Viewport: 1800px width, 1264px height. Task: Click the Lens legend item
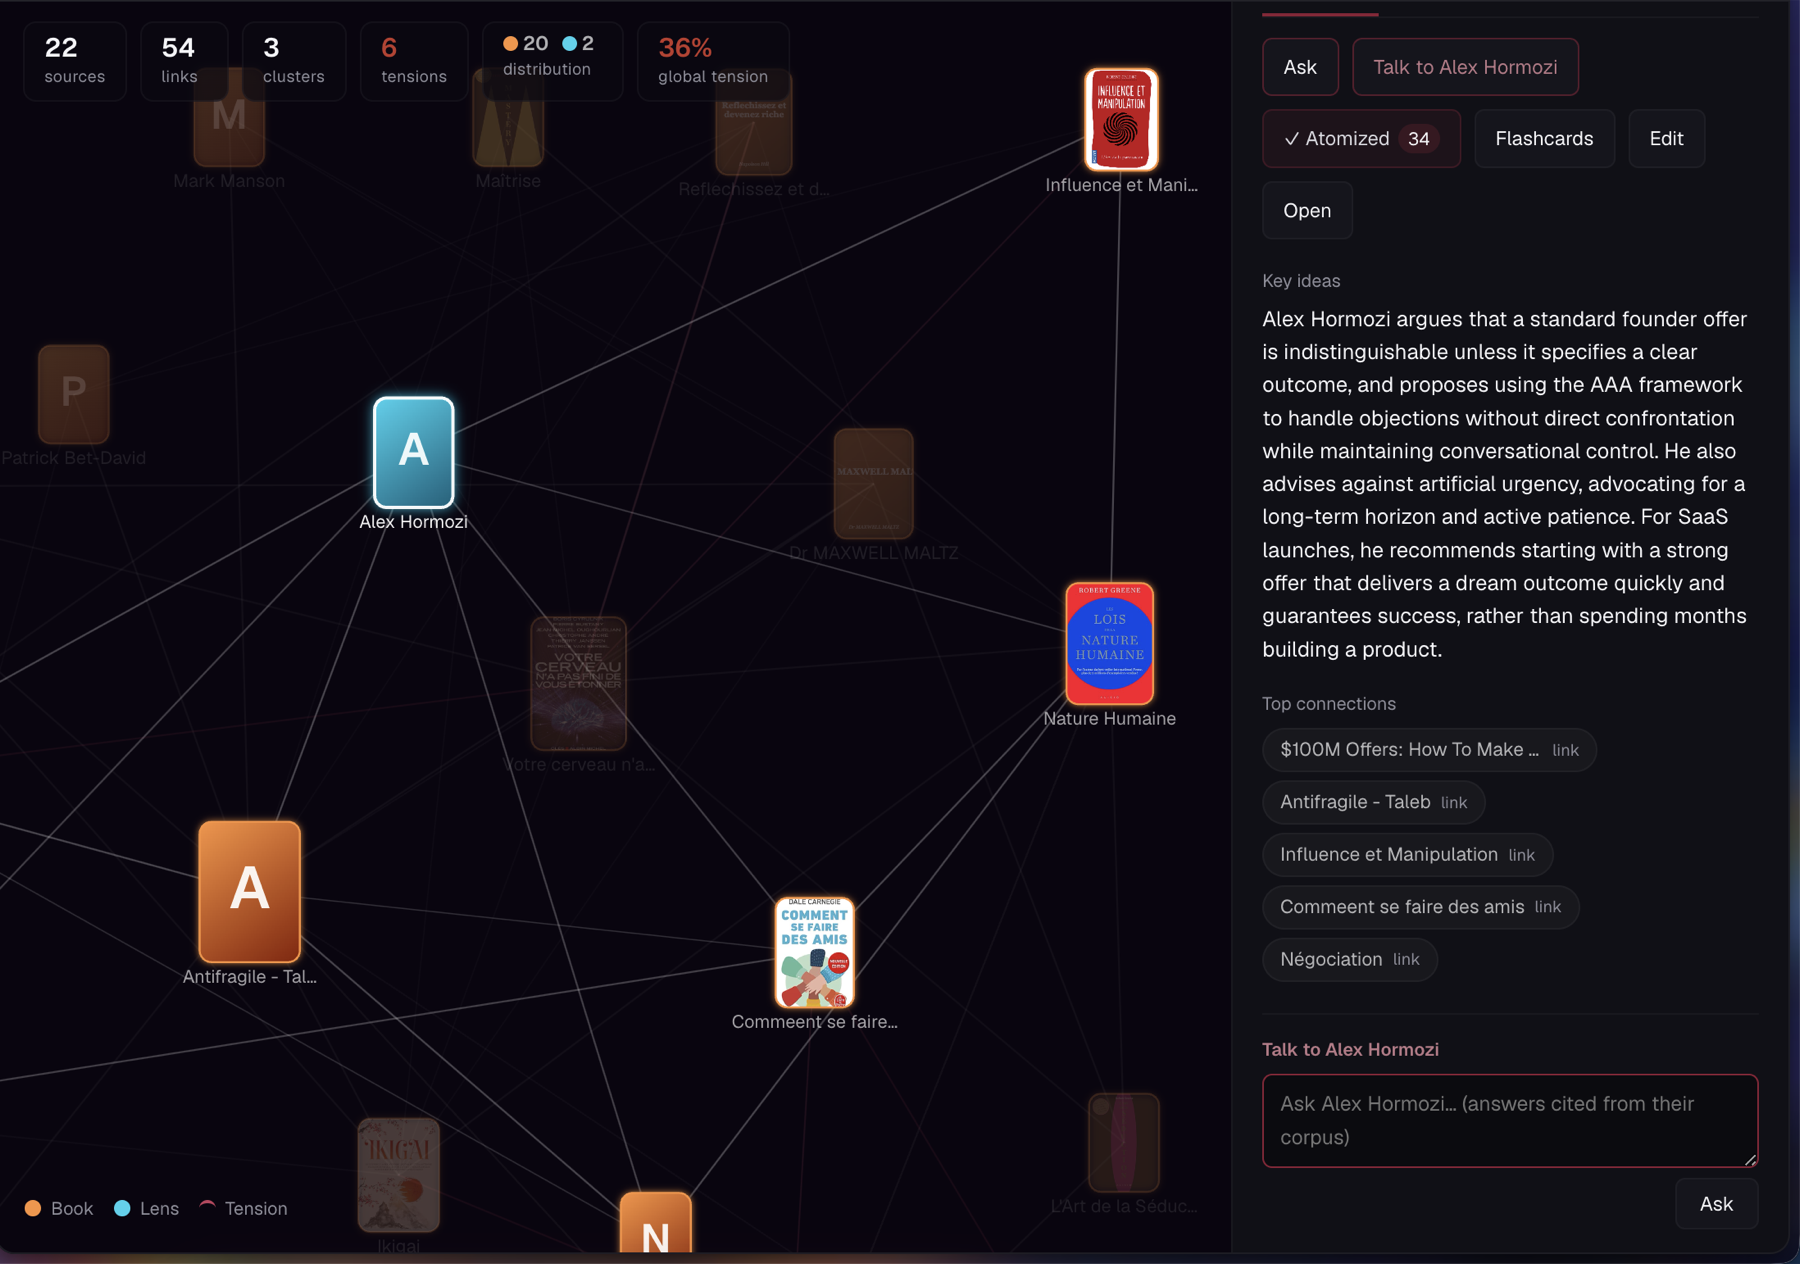click(x=146, y=1208)
